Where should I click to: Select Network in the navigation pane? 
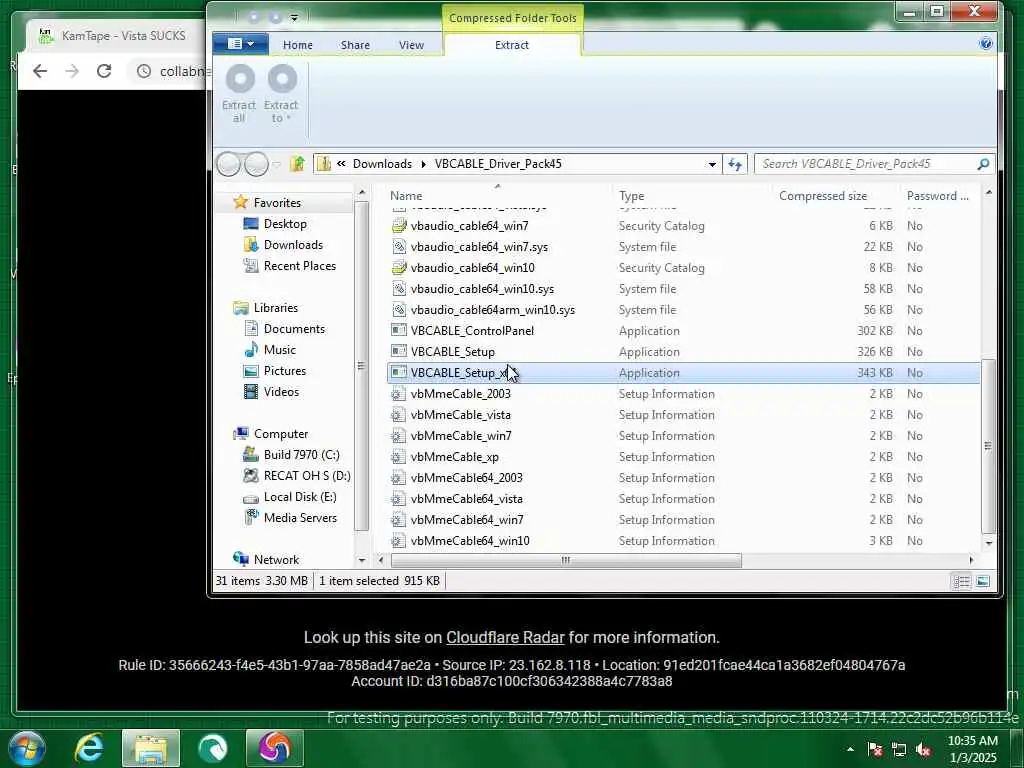click(x=276, y=560)
